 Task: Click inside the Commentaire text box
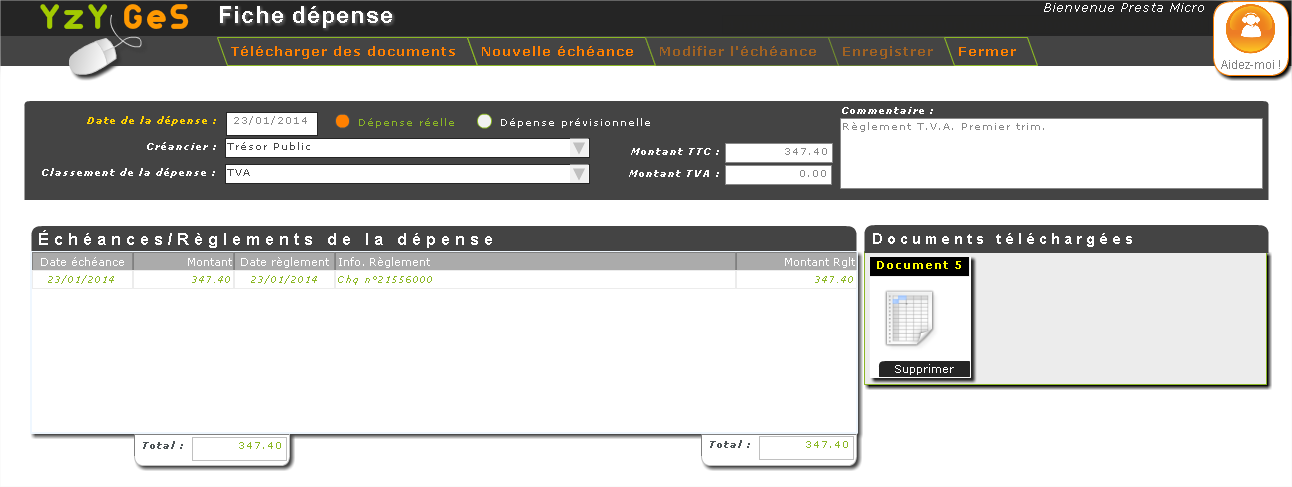click(1051, 153)
